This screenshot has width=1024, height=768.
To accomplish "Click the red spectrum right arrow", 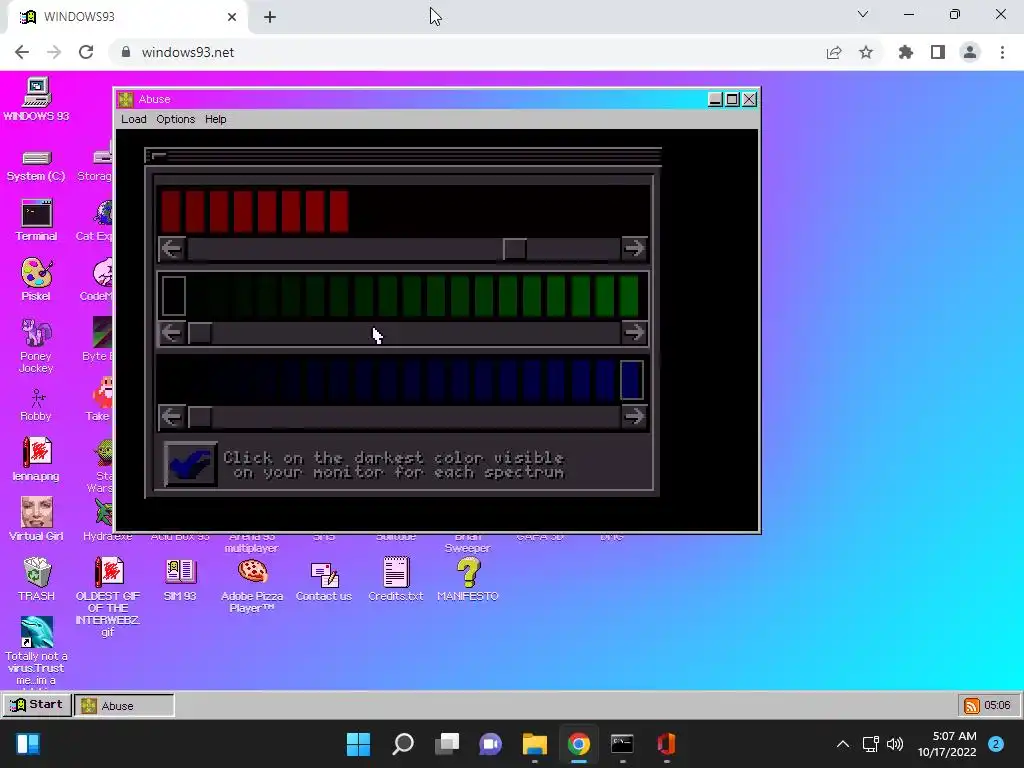I will [x=633, y=248].
